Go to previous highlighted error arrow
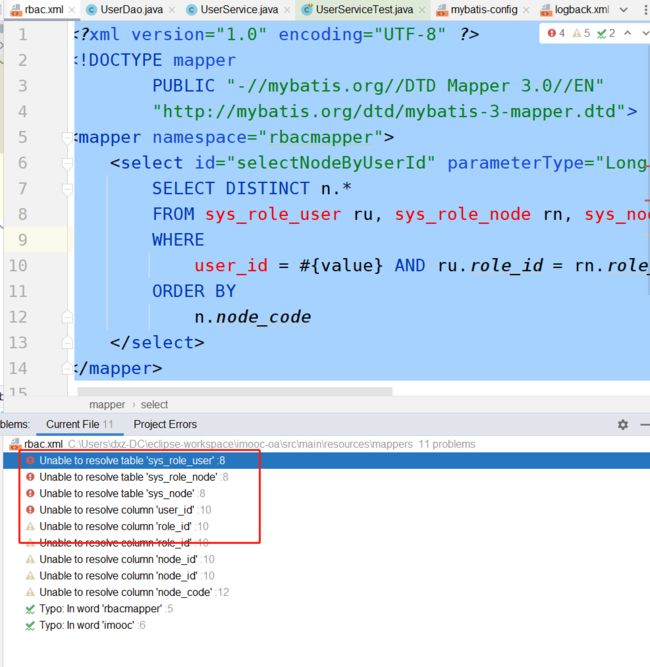The width and height of the screenshot is (650, 667). tap(627, 33)
